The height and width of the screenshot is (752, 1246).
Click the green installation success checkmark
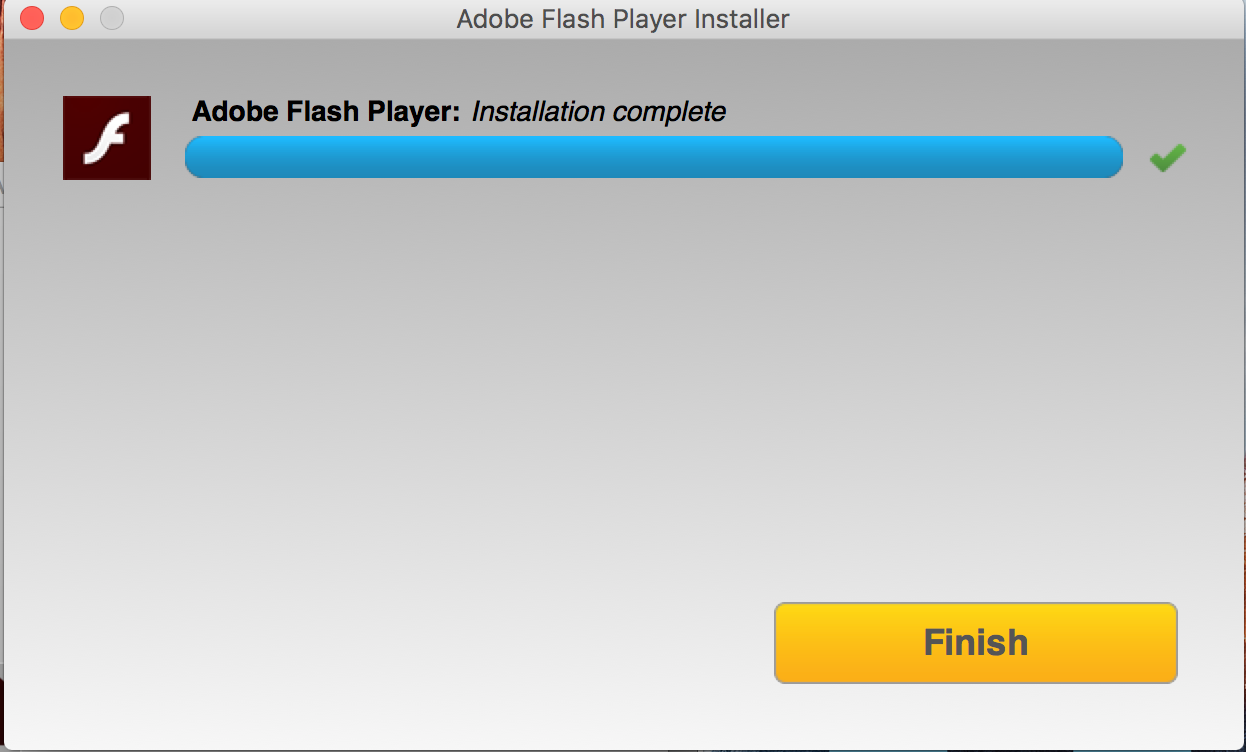click(1167, 158)
